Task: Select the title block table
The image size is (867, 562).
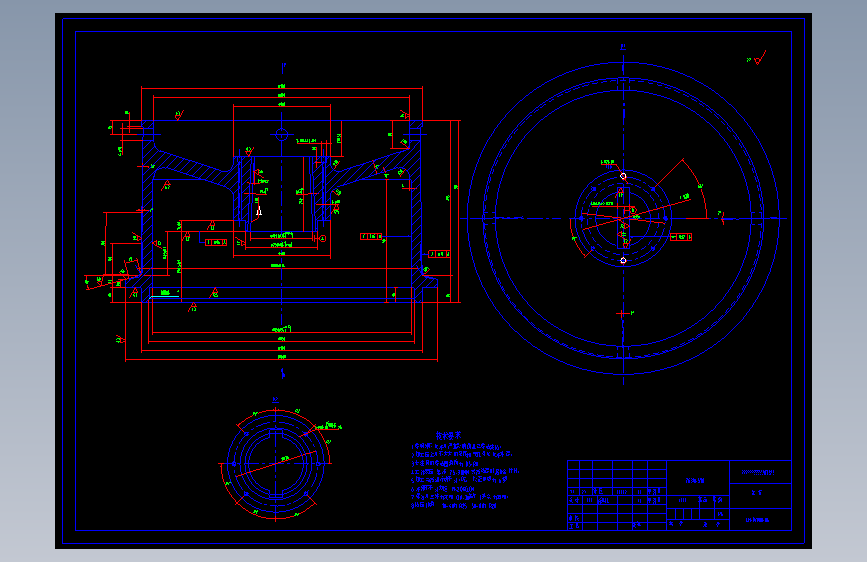Action: (680, 495)
